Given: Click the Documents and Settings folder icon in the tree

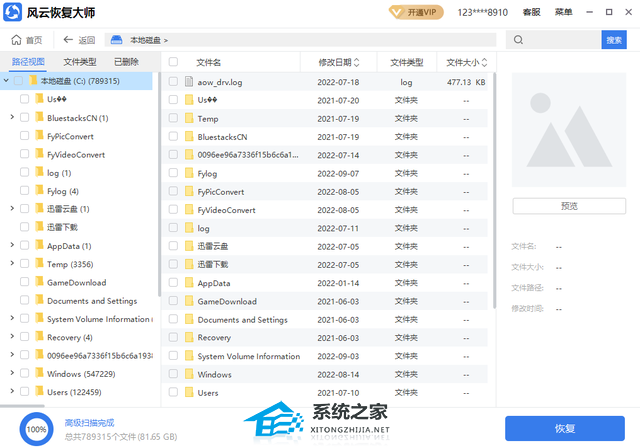Looking at the screenshot, I should (39, 300).
